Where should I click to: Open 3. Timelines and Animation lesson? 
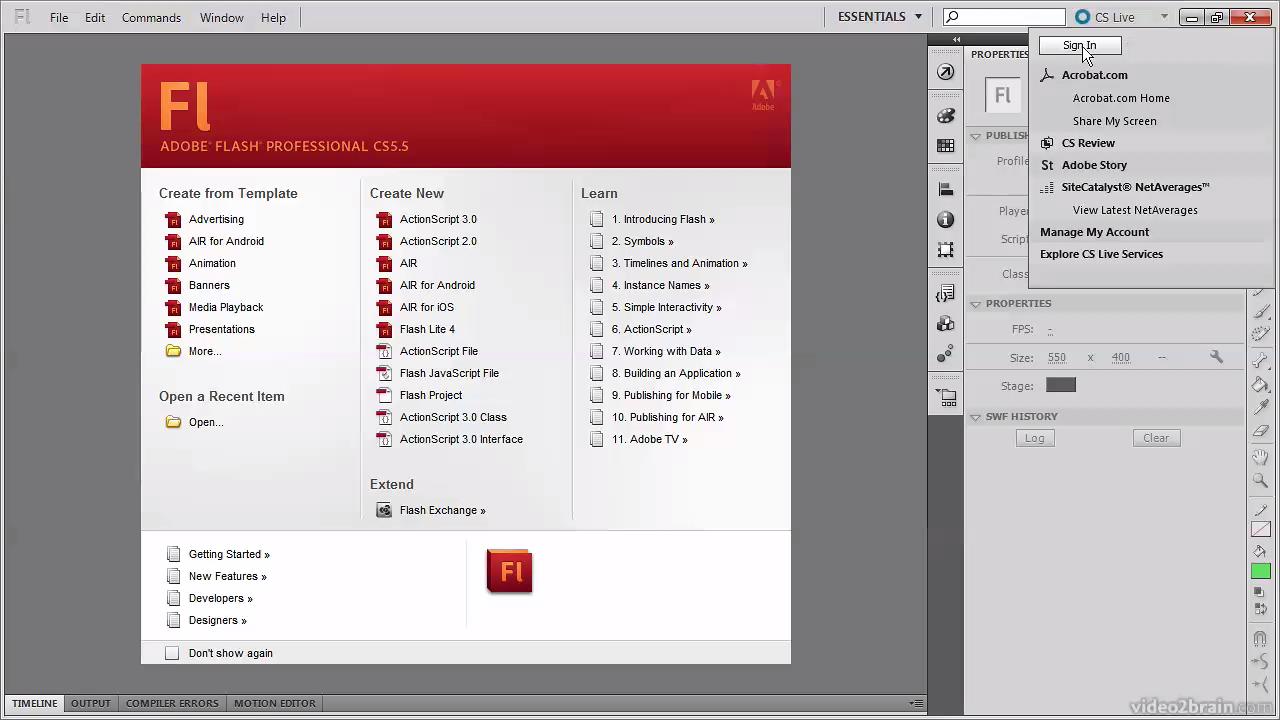(x=679, y=263)
